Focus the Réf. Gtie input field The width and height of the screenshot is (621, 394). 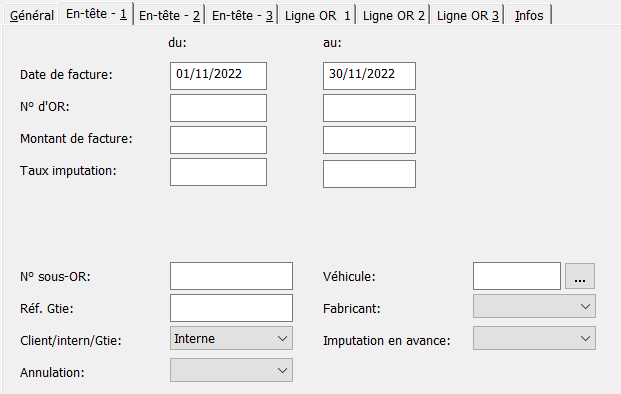tap(231, 308)
